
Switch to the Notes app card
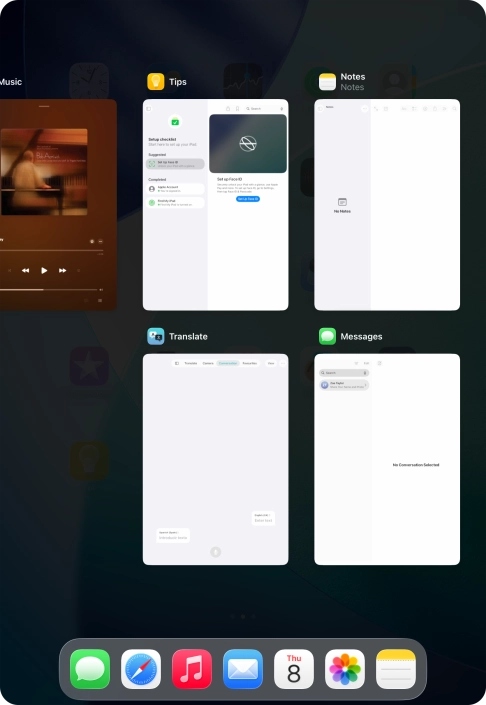387,205
